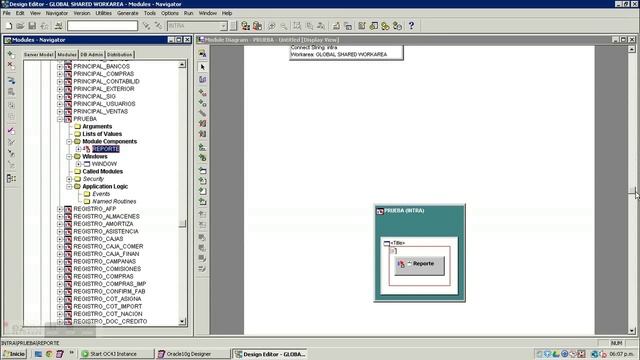Open the Utilities menu
The height and width of the screenshot is (360, 640).
pos(103,13)
